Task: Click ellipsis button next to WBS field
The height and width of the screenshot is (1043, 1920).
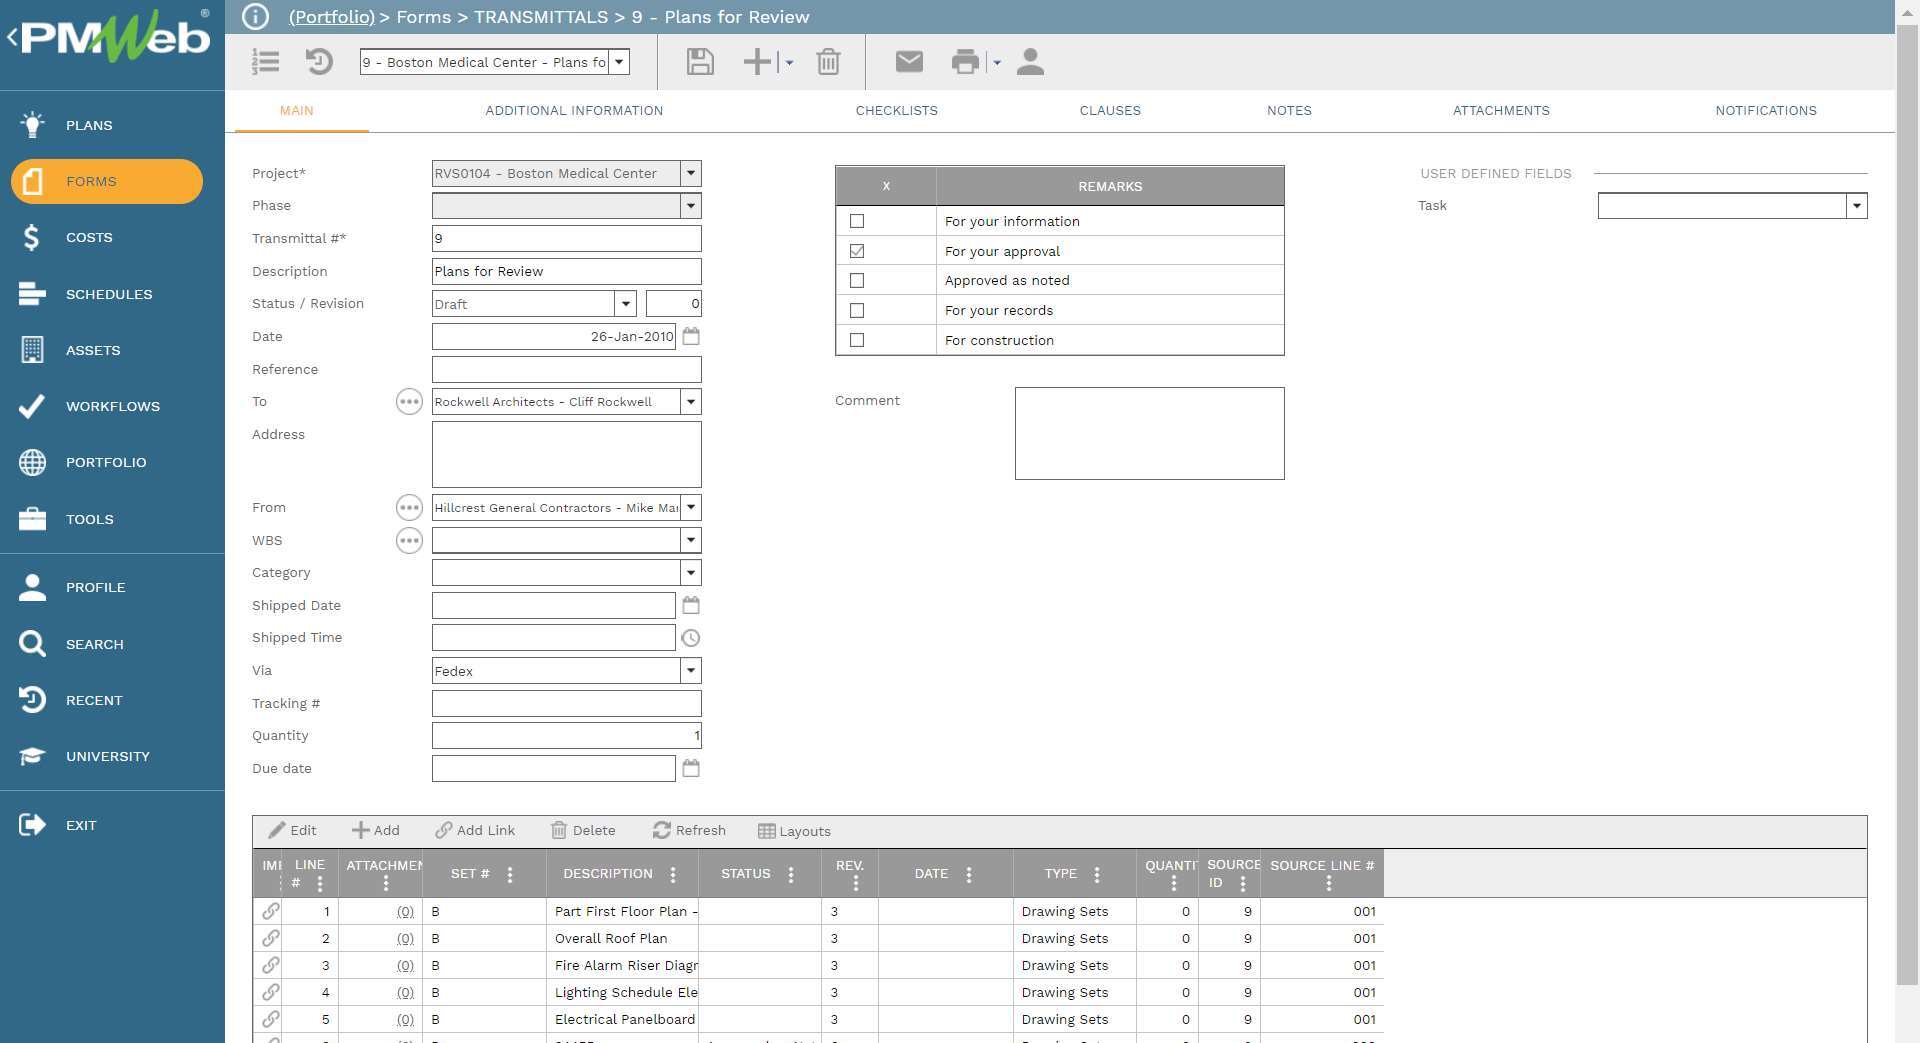Action: [409, 541]
